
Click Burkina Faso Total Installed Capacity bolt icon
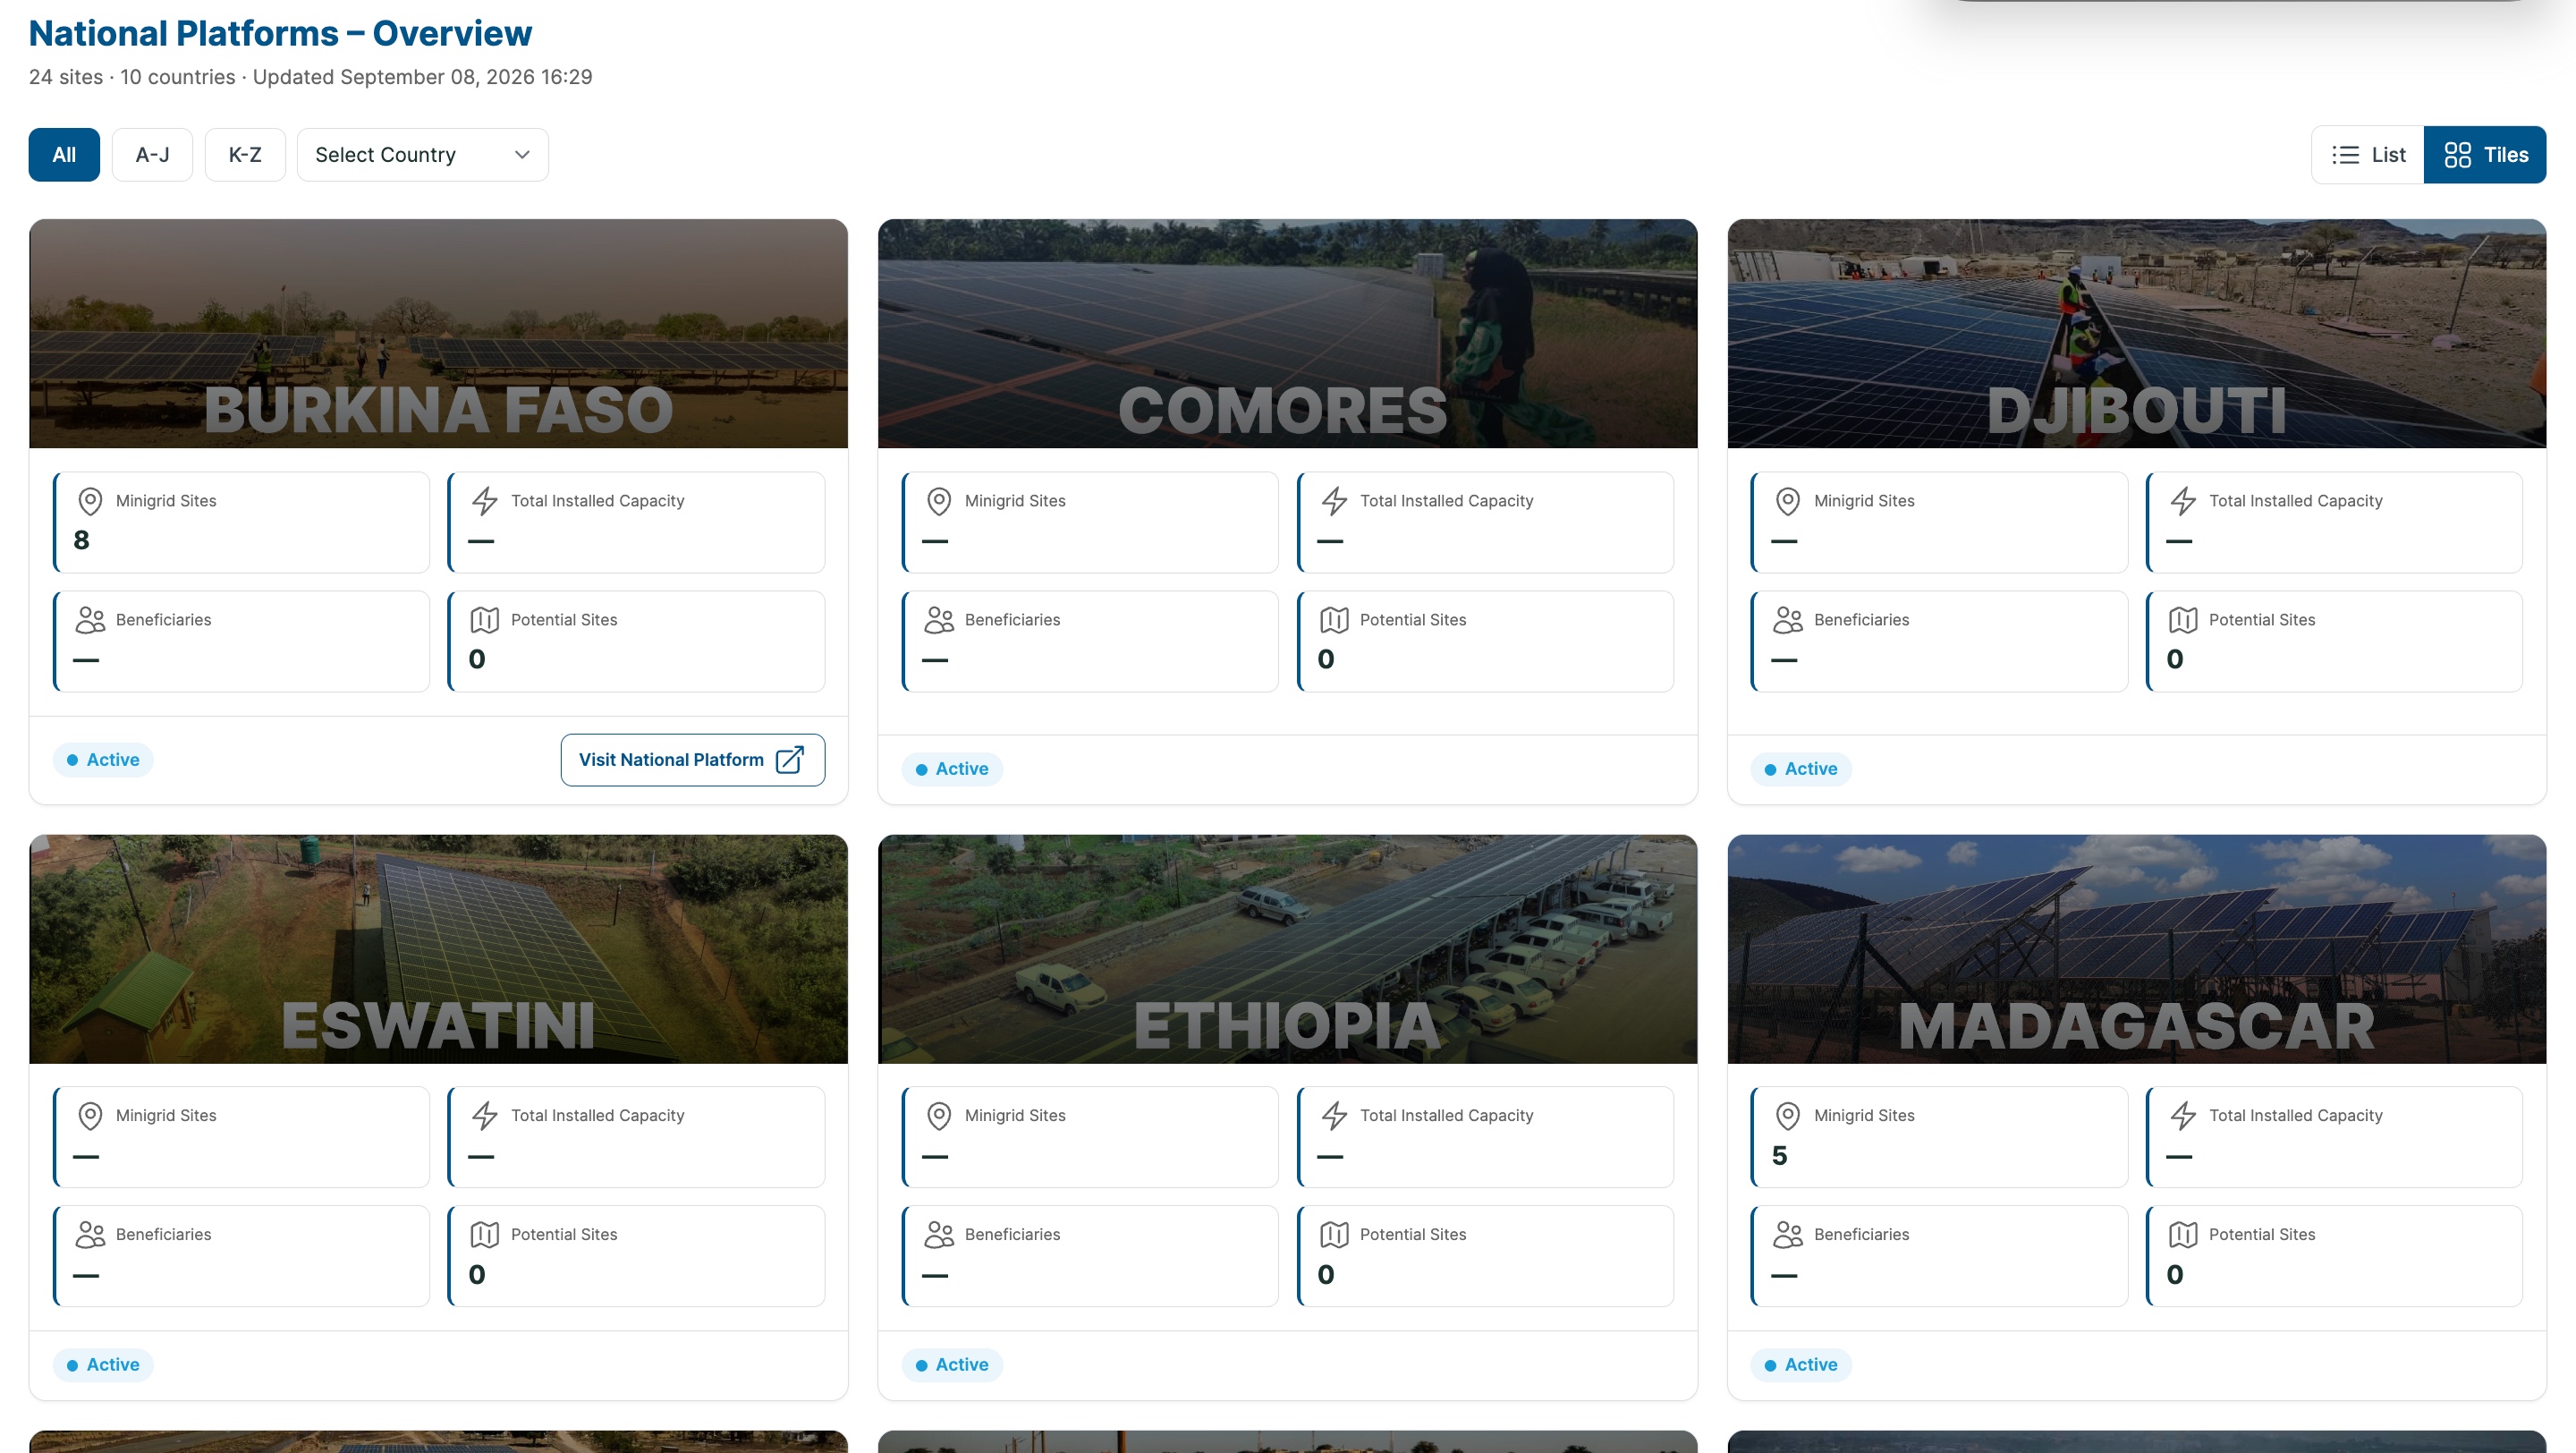(485, 501)
